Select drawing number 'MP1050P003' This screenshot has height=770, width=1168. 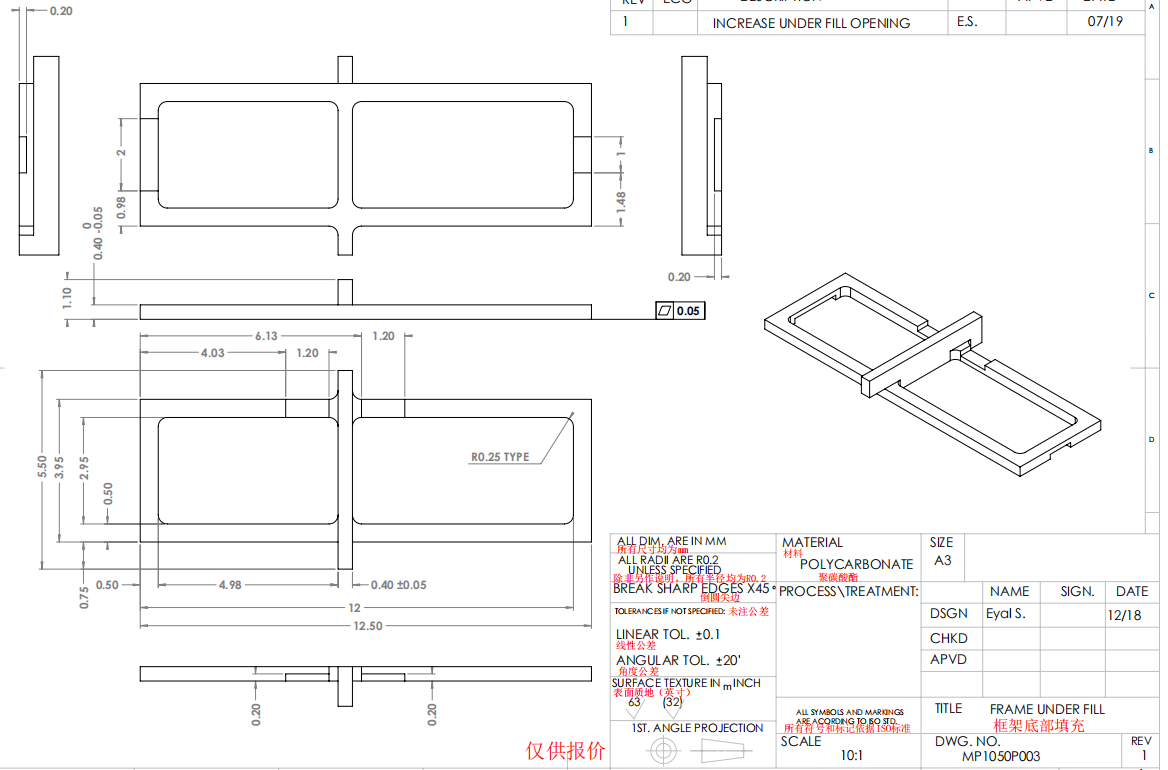(x=1000, y=756)
